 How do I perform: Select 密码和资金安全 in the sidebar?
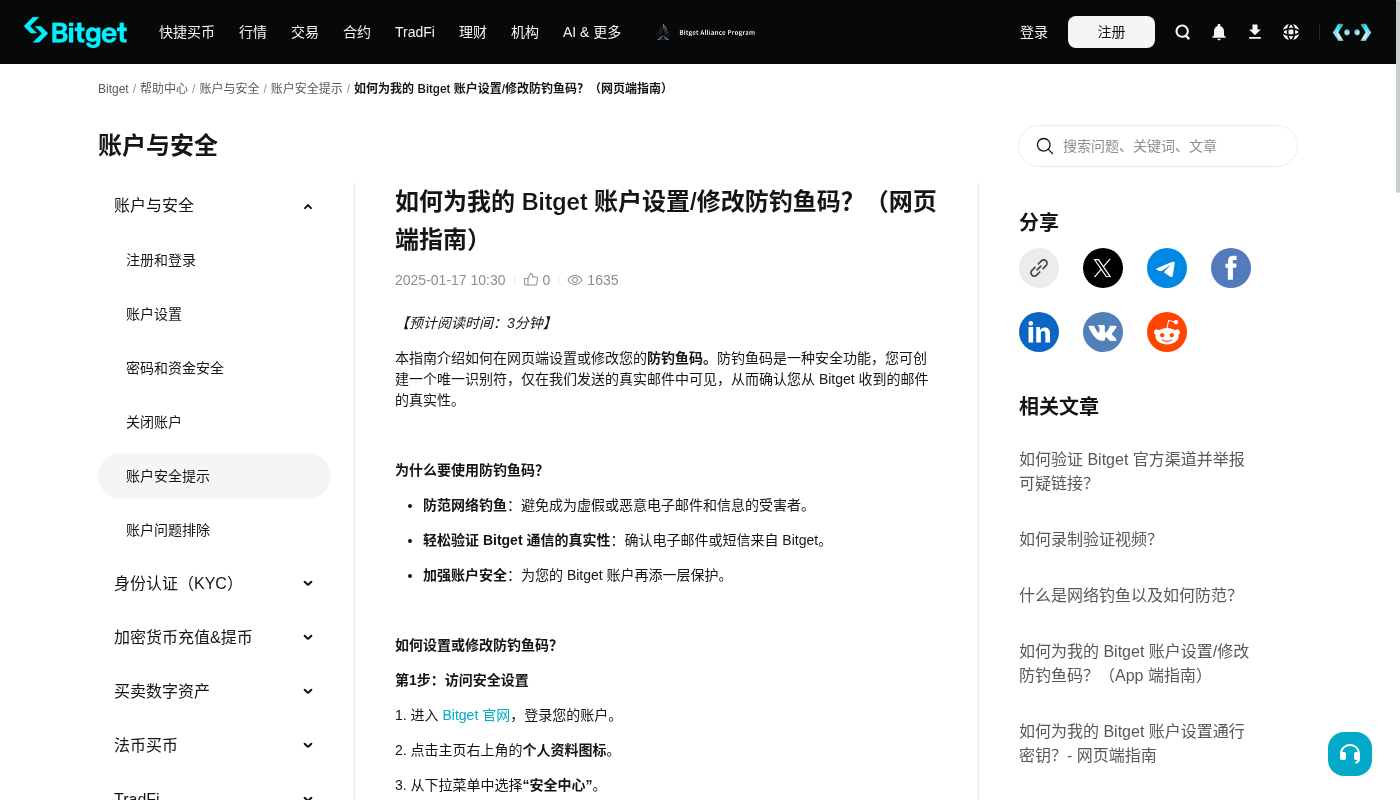(x=175, y=368)
